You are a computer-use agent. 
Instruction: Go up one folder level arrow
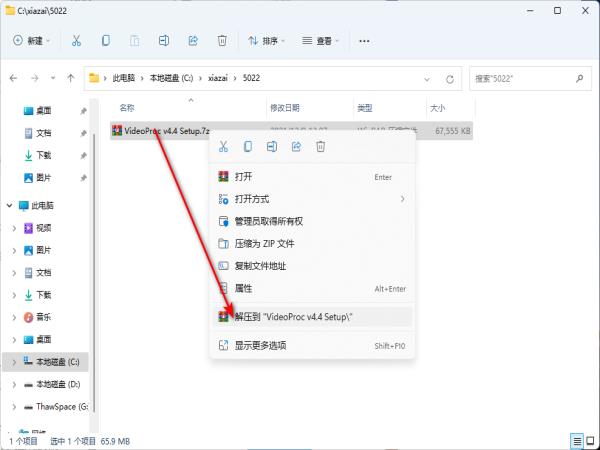click(70, 78)
